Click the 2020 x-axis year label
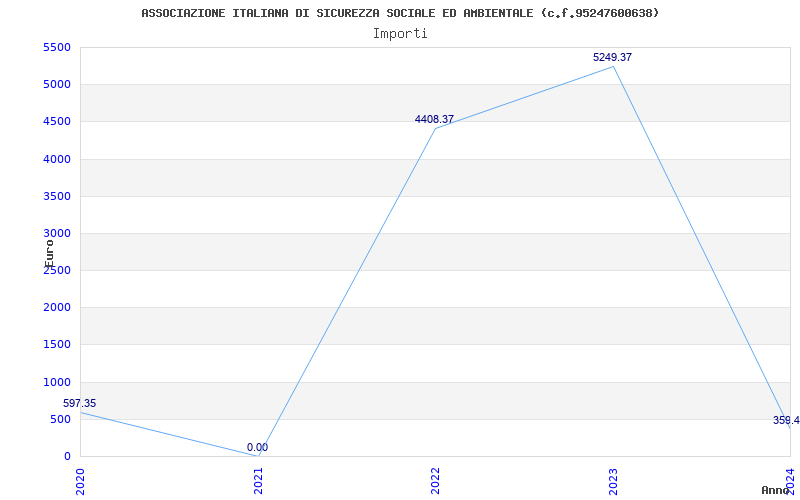800x500 pixels. coord(80,482)
